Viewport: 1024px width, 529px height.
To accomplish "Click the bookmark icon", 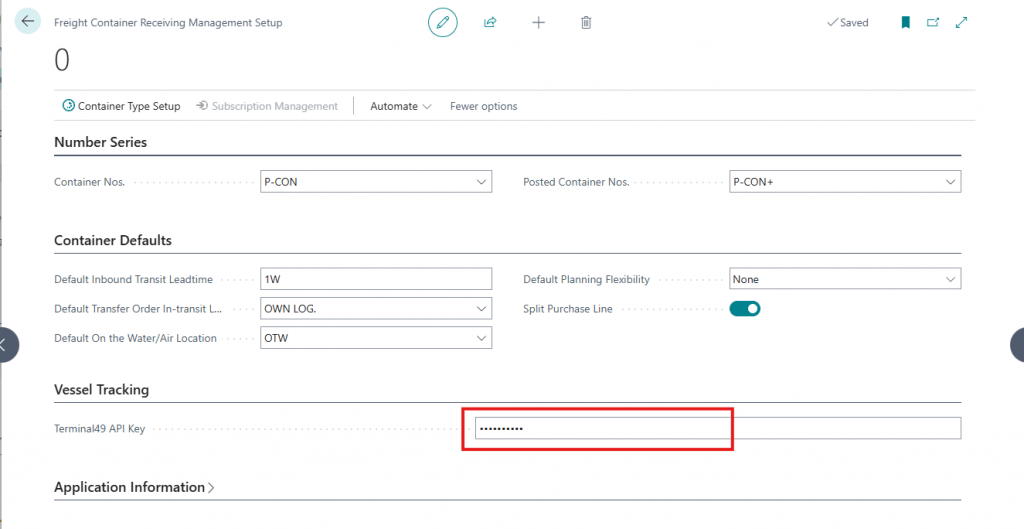I will pyautogui.click(x=905, y=23).
